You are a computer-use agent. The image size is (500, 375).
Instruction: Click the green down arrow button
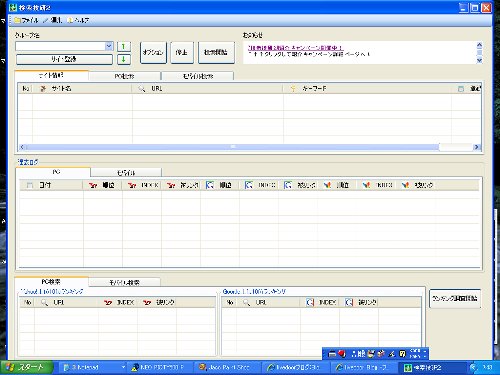(123, 60)
